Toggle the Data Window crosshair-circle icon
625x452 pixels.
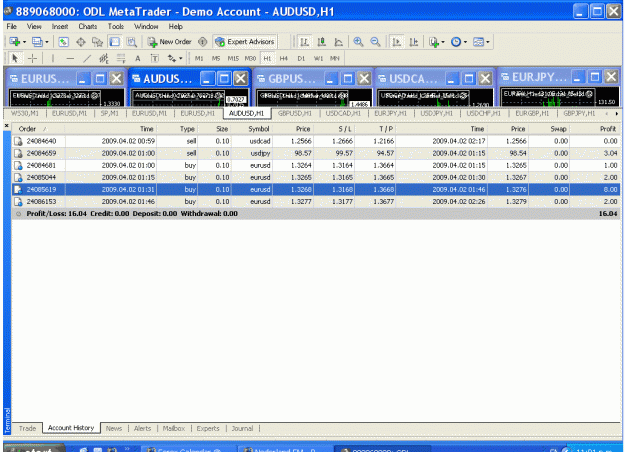[81, 42]
